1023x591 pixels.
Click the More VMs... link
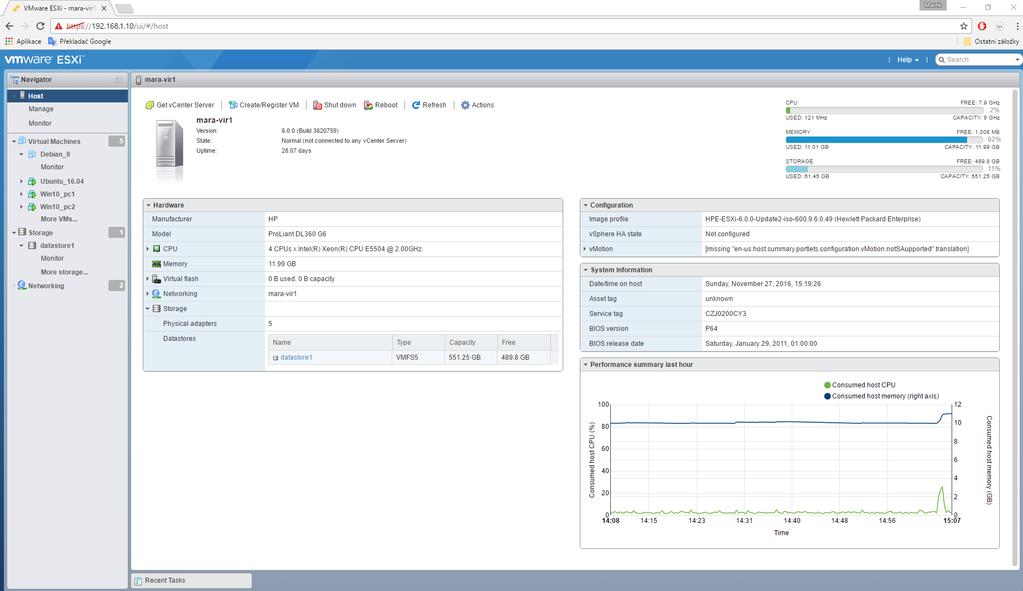(59, 219)
